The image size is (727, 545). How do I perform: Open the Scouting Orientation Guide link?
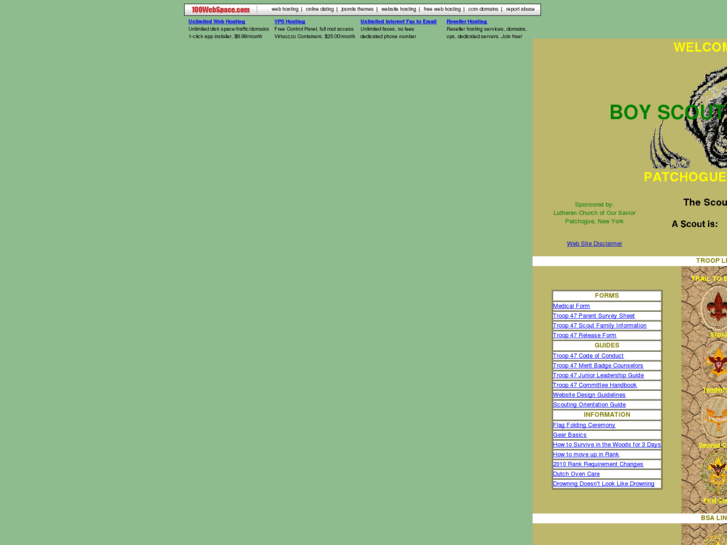[589, 404]
